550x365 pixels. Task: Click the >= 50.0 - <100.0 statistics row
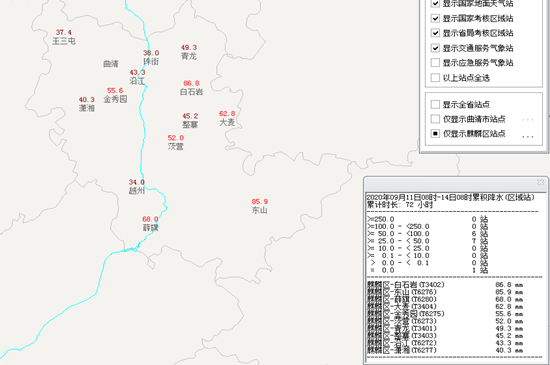coord(428,234)
